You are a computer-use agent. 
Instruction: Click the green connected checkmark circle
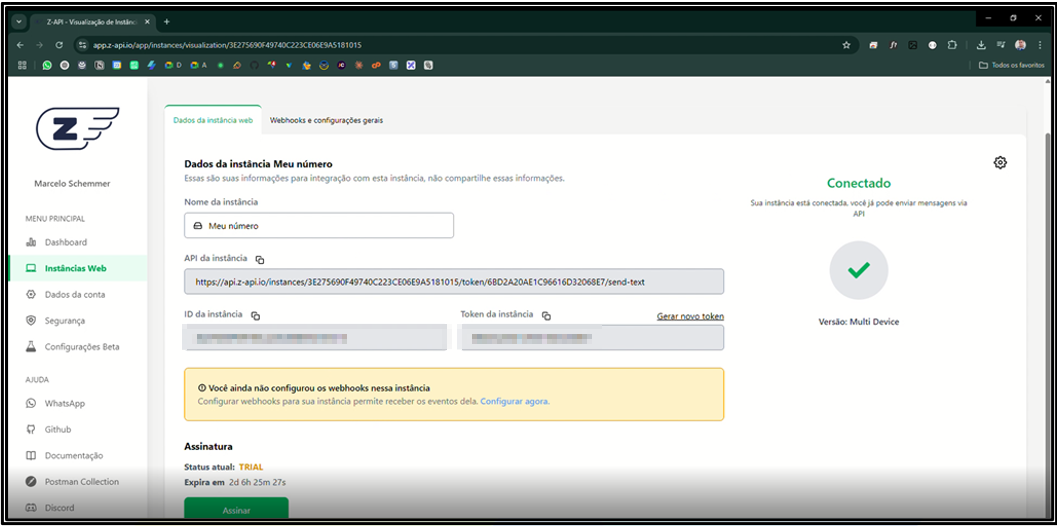859,270
